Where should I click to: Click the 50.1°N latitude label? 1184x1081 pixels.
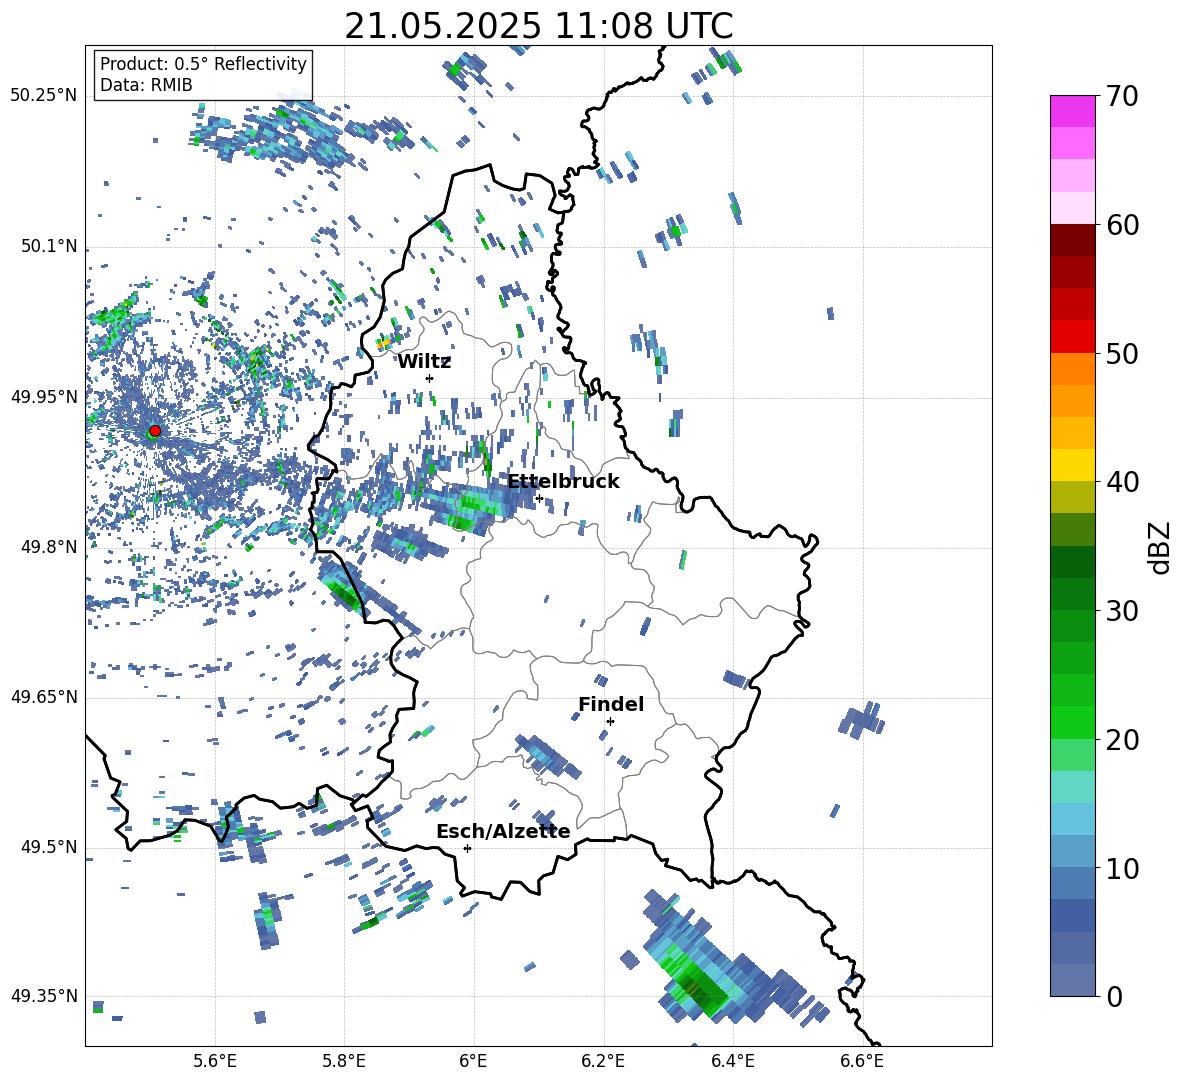click(x=49, y=247)
